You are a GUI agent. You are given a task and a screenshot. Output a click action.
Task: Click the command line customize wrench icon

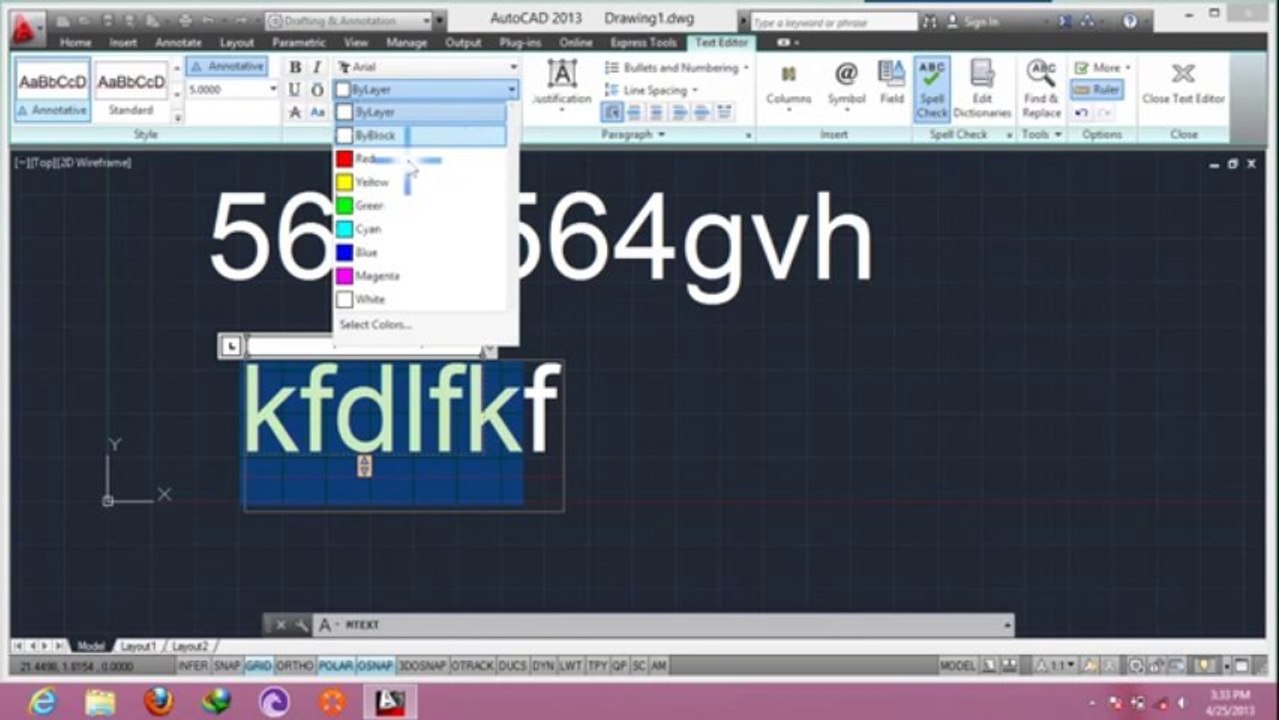coord(300,625)
